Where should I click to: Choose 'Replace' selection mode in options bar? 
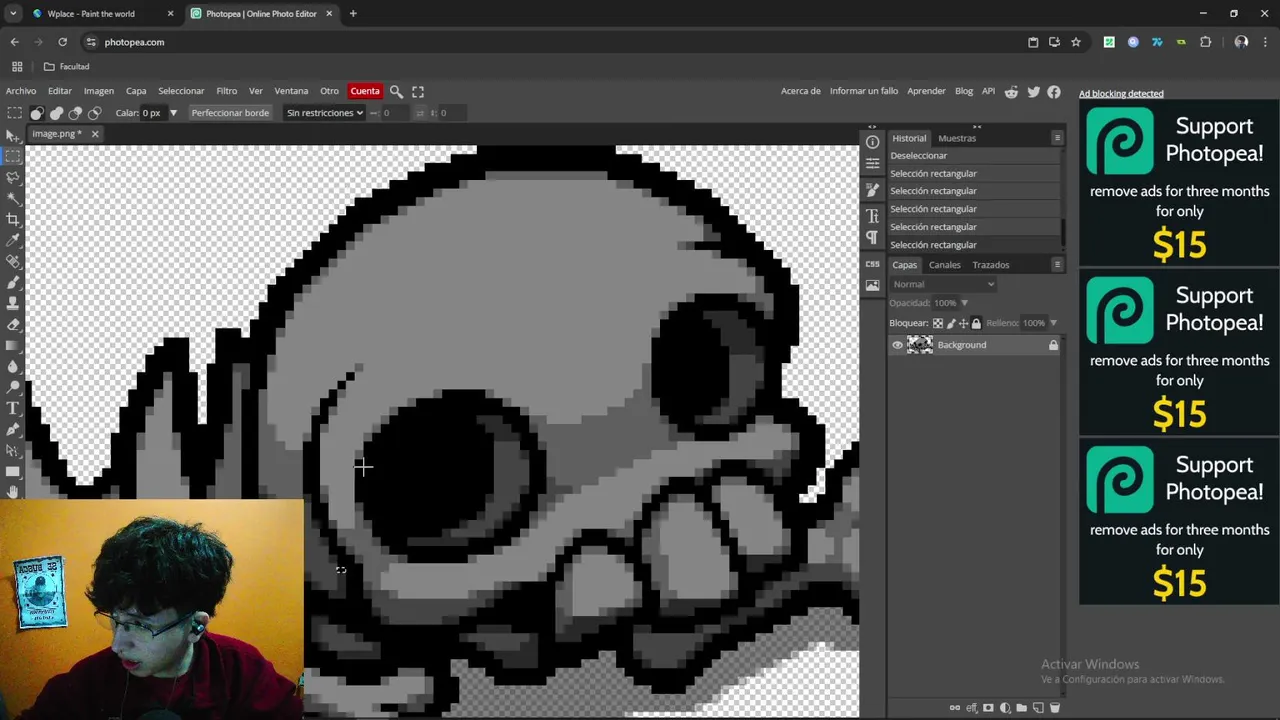click(x=37, y=113)
